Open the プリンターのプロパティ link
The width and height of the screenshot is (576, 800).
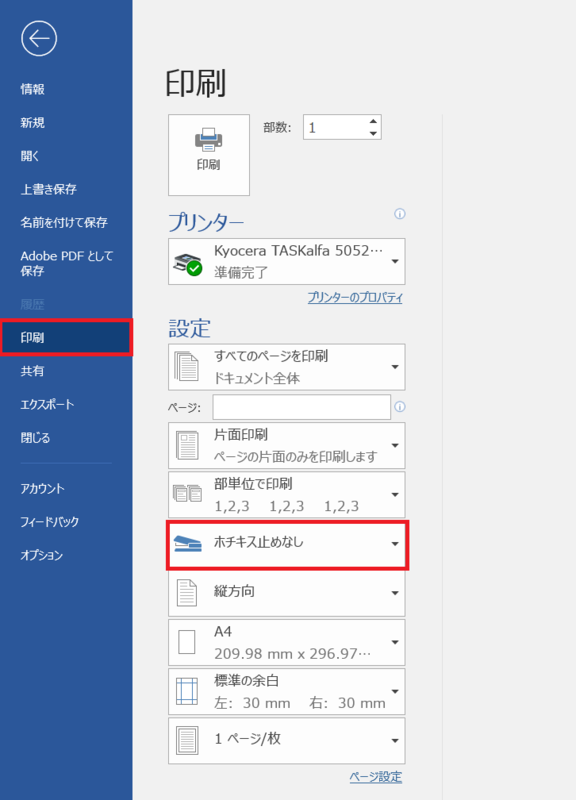355,297
